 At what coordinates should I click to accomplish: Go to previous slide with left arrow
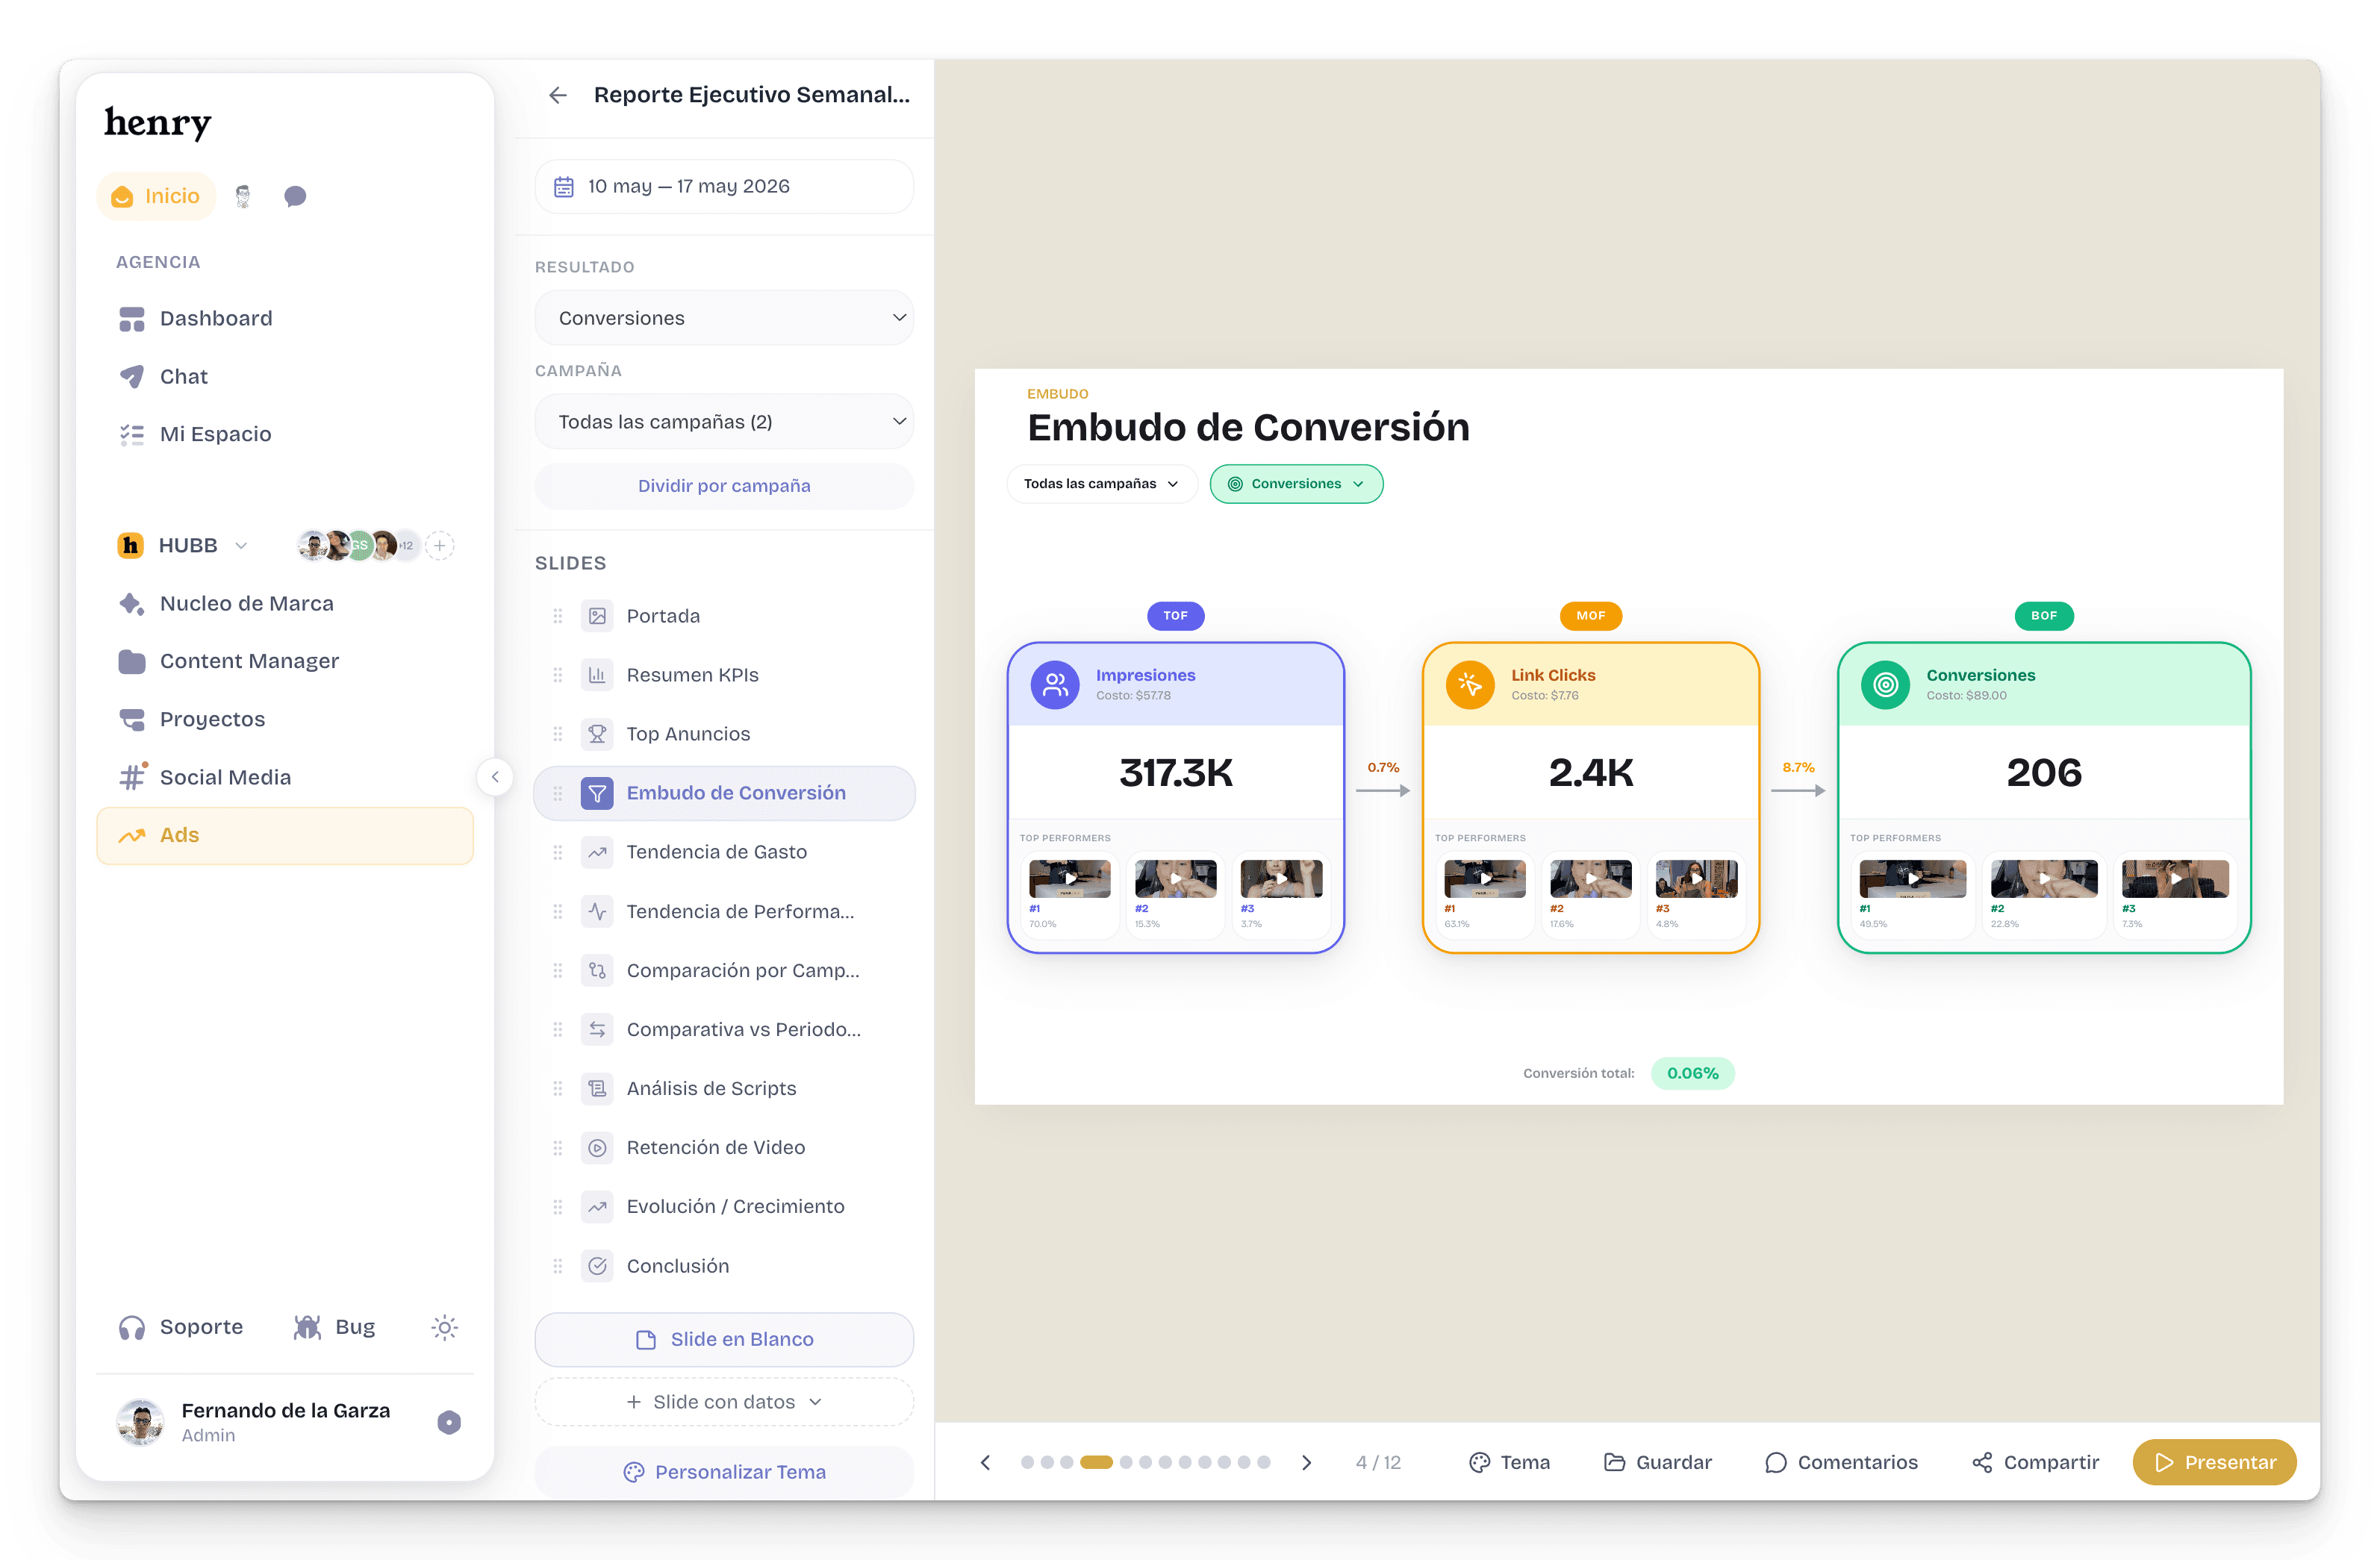coord(985,1462)
